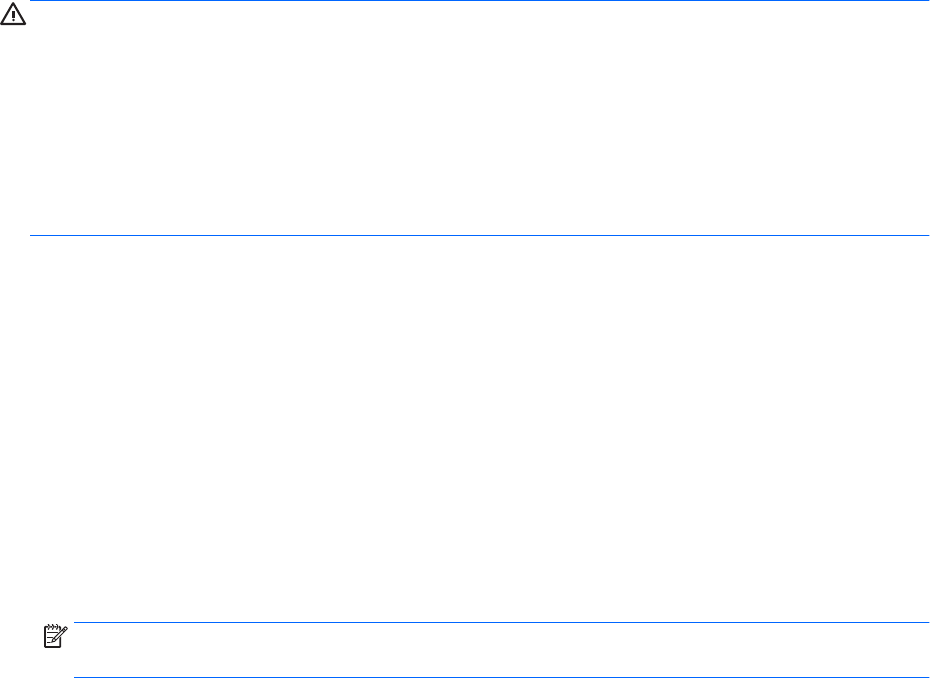This screenshot has width=930, height=678.
Task: Click the blue rule ending the caution block
Action: (480, 235)
